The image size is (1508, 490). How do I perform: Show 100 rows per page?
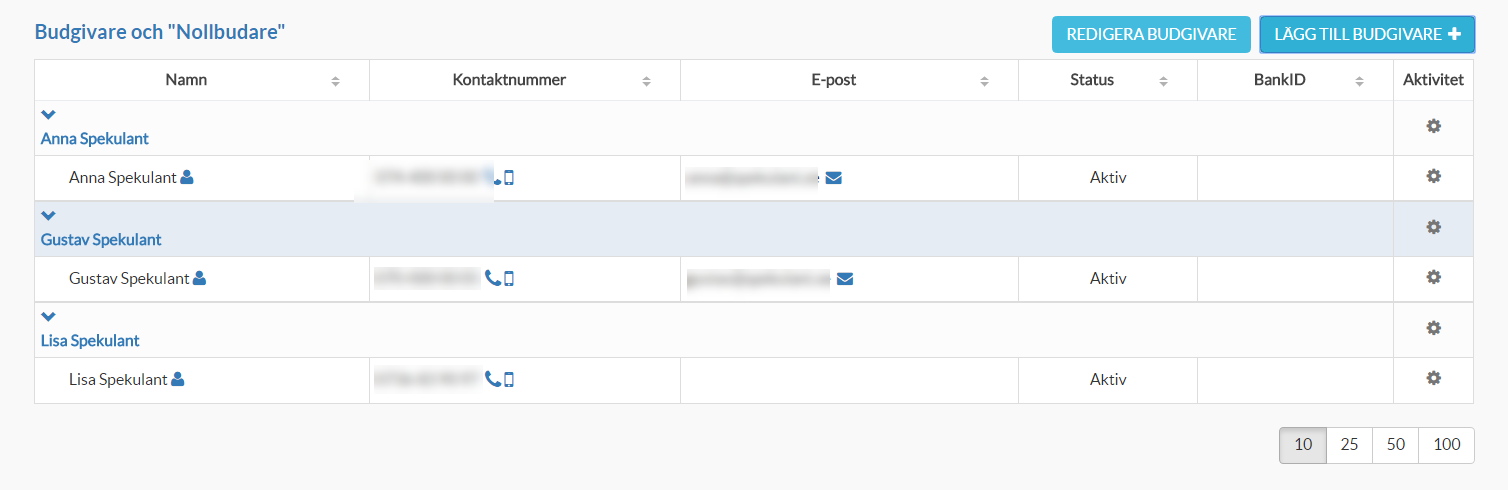click(x=1446, y=445)
